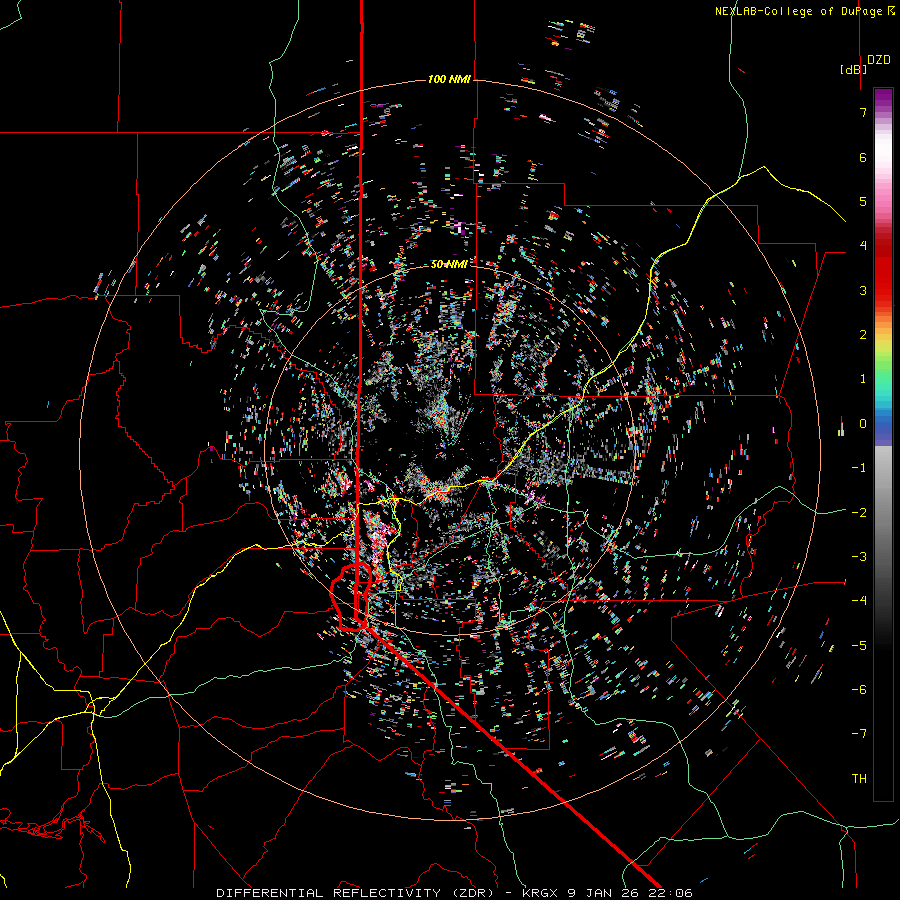The height and width of the screenshot is (900, 900).
Task: Click the -5 value on color scale
Action: point(859,646)
